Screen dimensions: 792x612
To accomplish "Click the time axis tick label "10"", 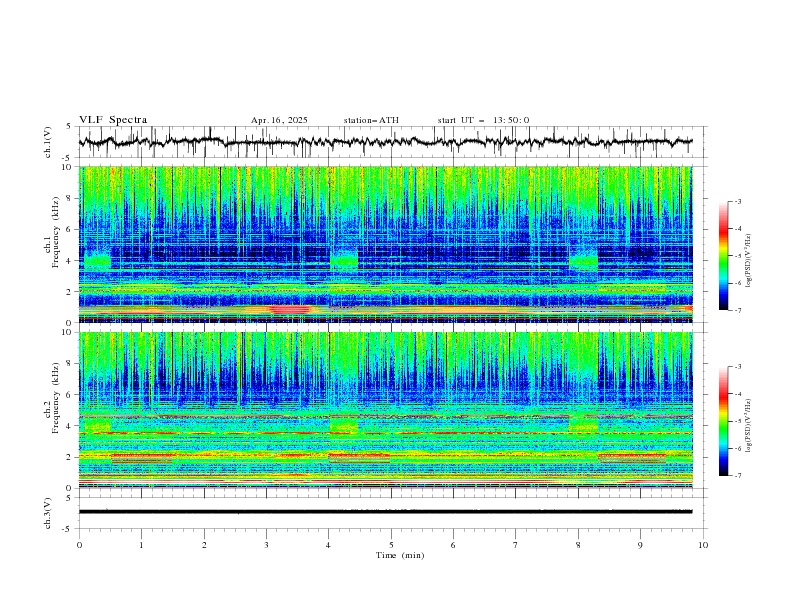I will pos(703,545).
